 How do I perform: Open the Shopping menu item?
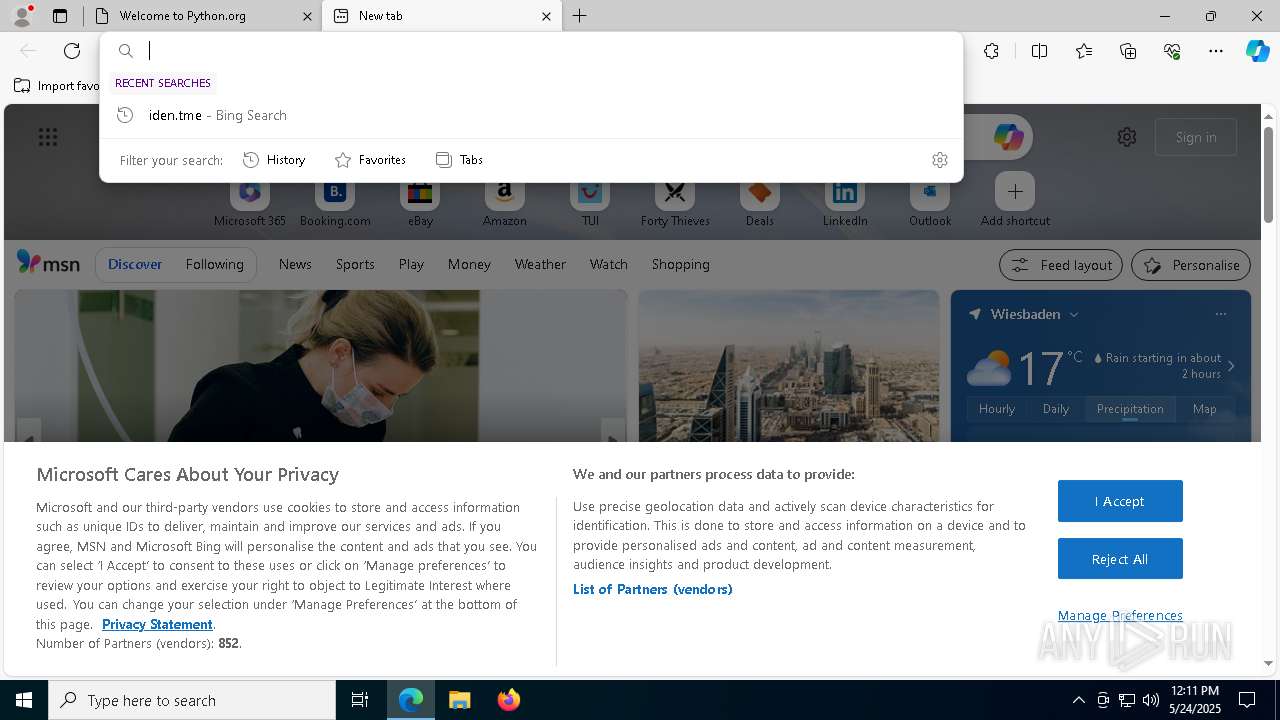(x=680, y=264)
